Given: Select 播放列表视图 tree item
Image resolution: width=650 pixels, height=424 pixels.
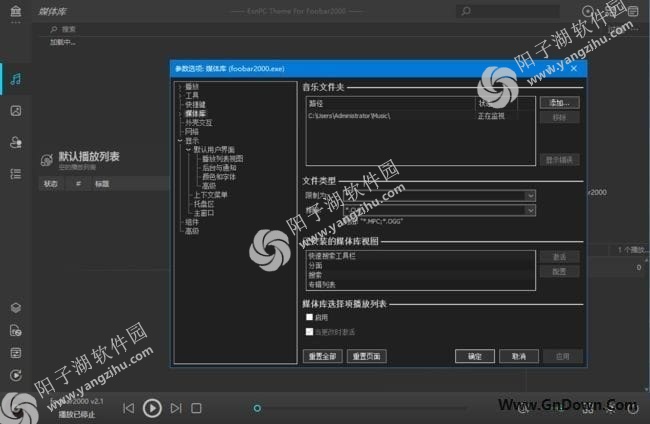Looking at the screenshot, I should 223,159.
